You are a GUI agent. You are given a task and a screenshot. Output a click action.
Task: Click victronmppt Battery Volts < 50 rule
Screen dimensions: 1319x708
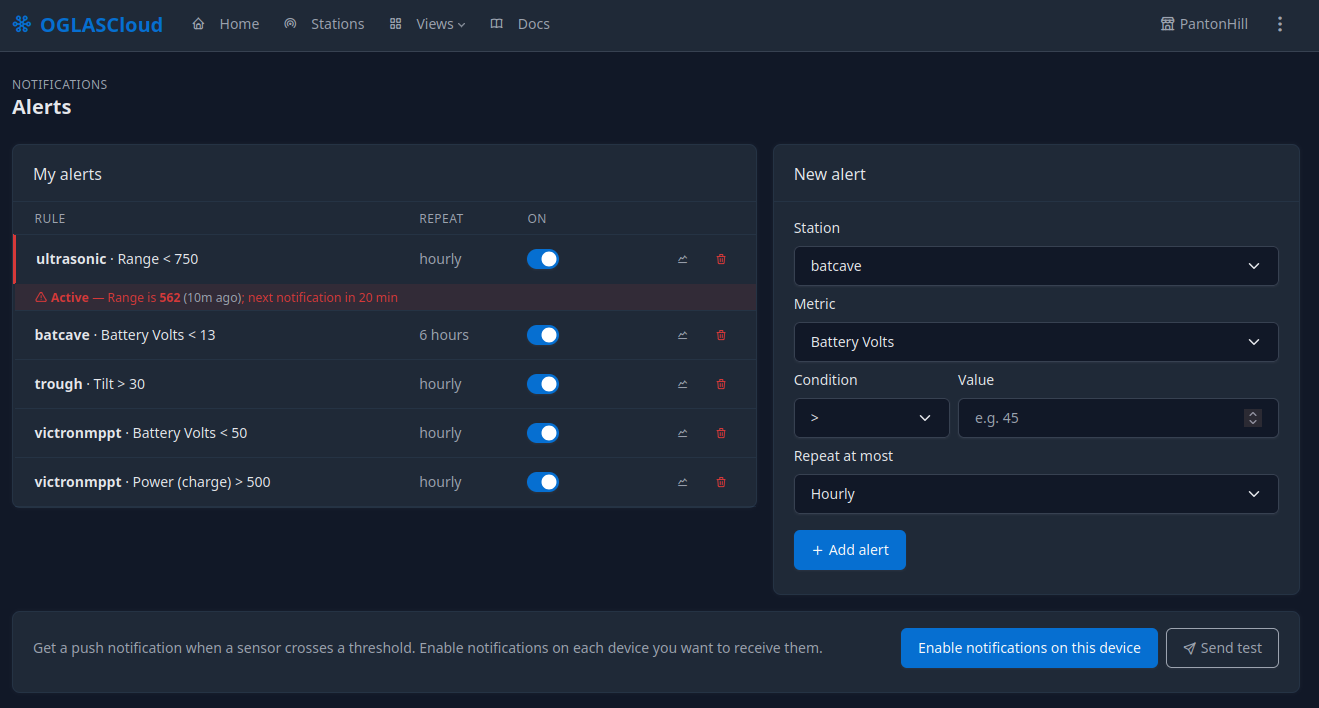pos(141,433)
